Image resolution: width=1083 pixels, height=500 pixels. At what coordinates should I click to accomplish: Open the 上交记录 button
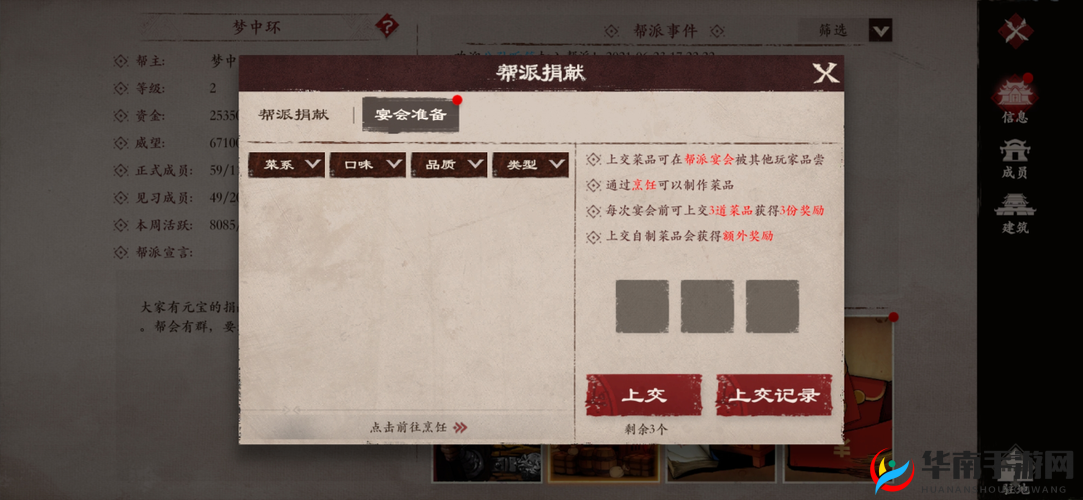(x=774, y=395)
